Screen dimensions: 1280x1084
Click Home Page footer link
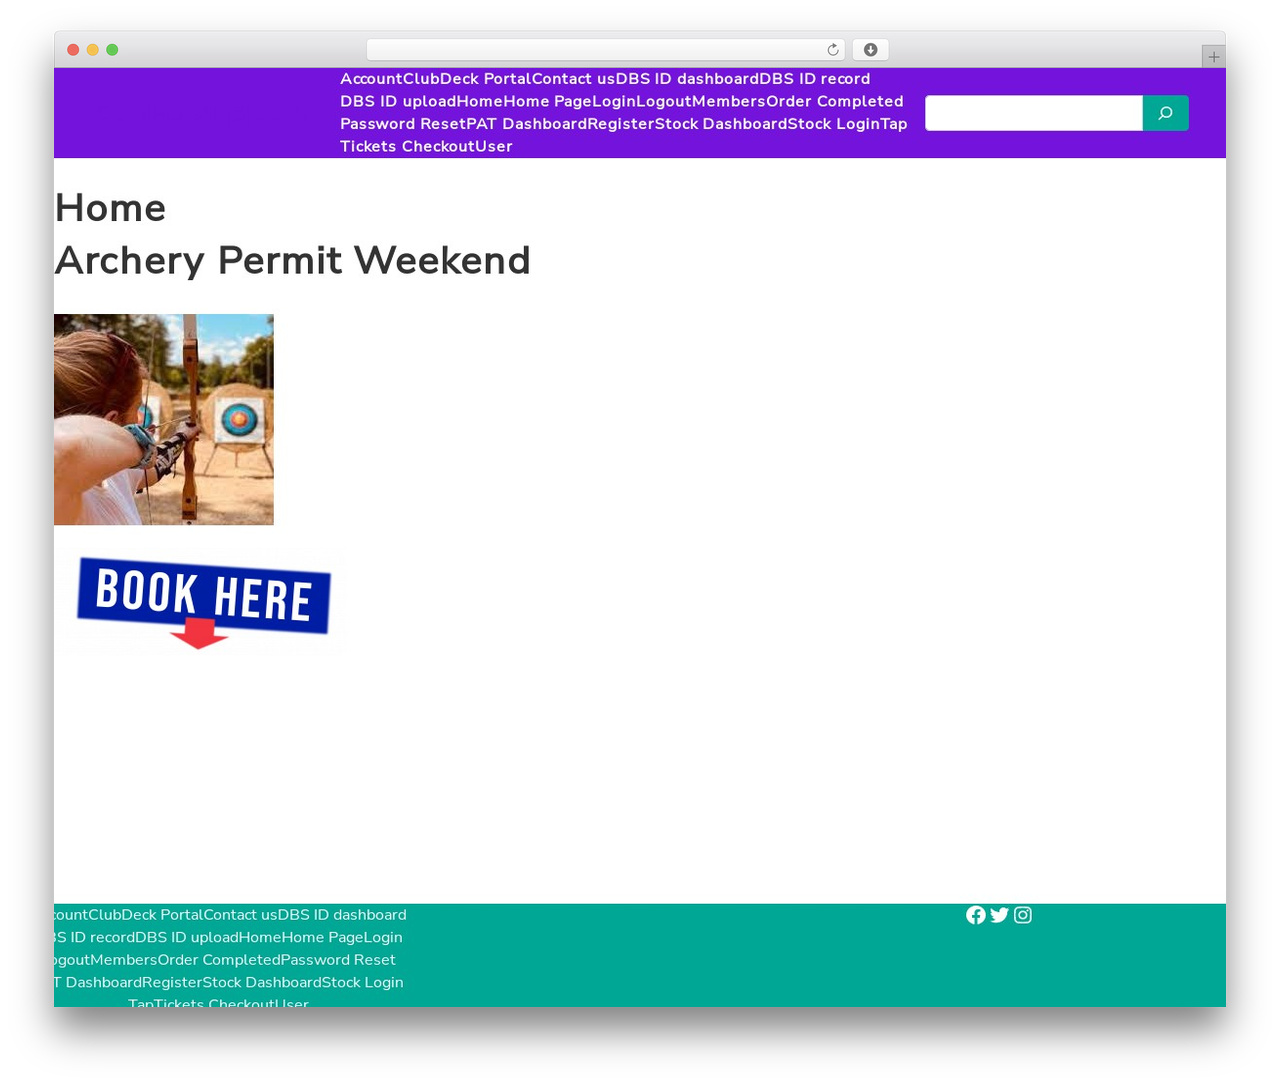[322, 937]
